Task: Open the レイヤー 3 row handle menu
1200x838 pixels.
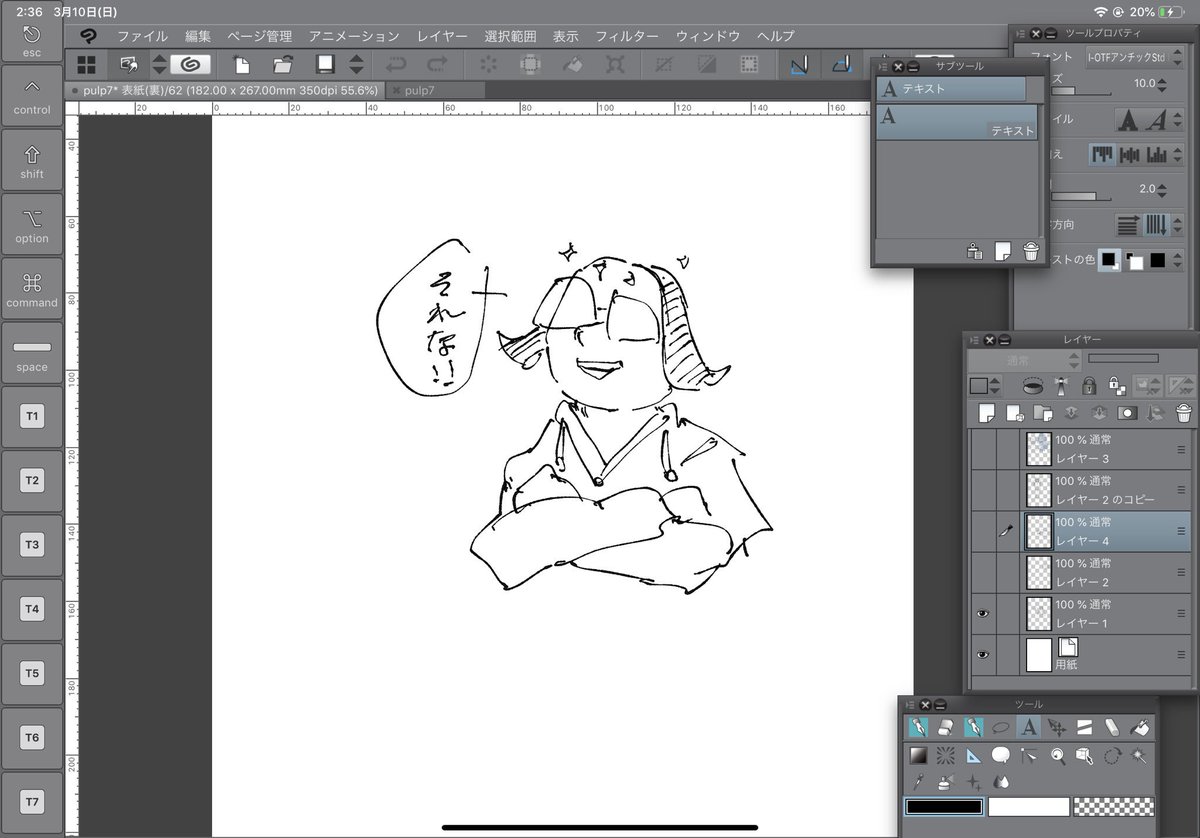Action: coord(1181,449)
